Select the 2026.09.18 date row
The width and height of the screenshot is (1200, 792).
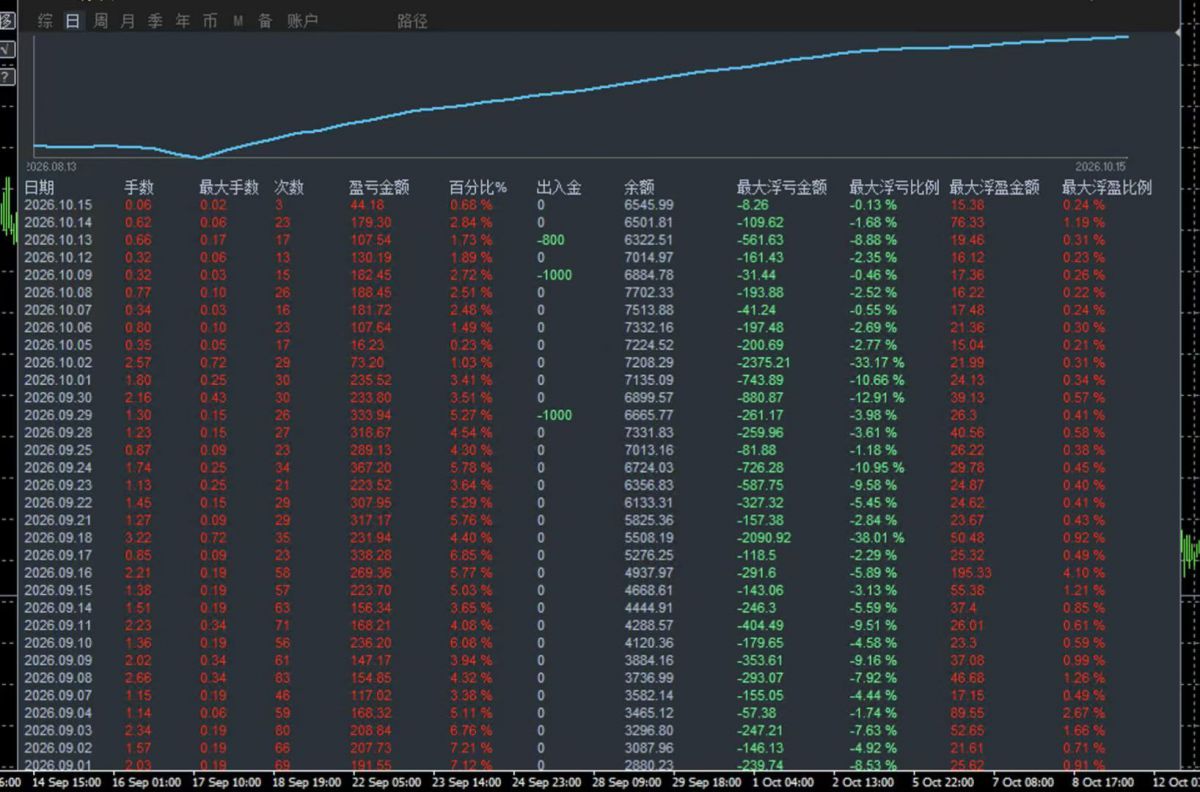pyautogui.click(x=58, y=537)
